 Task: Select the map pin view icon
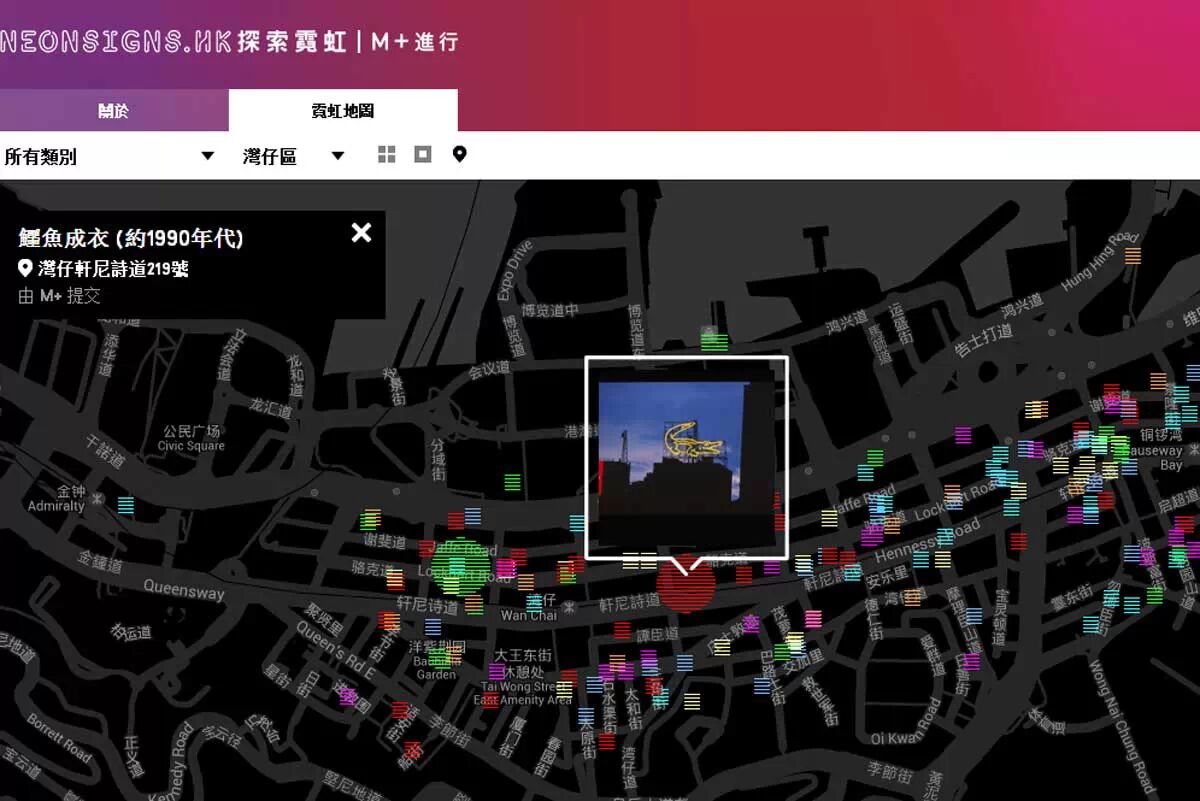[459, 154]
